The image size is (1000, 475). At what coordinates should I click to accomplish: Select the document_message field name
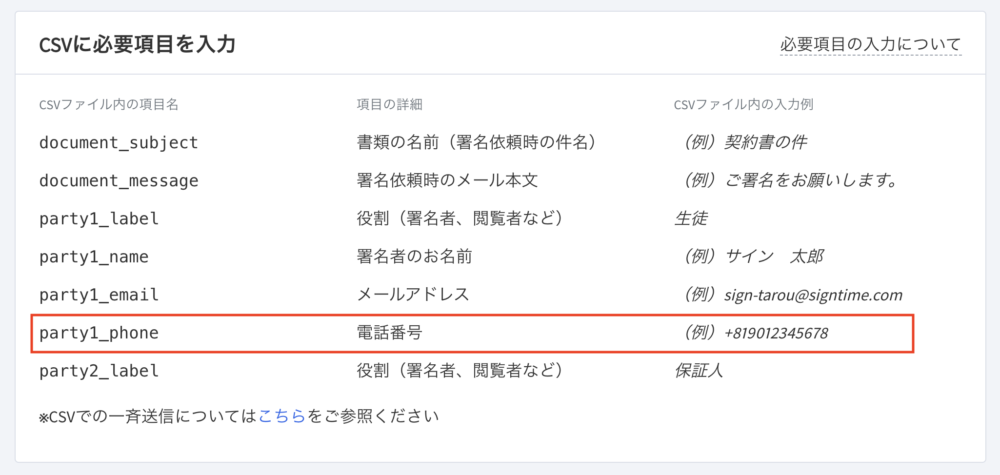[119, 180]
